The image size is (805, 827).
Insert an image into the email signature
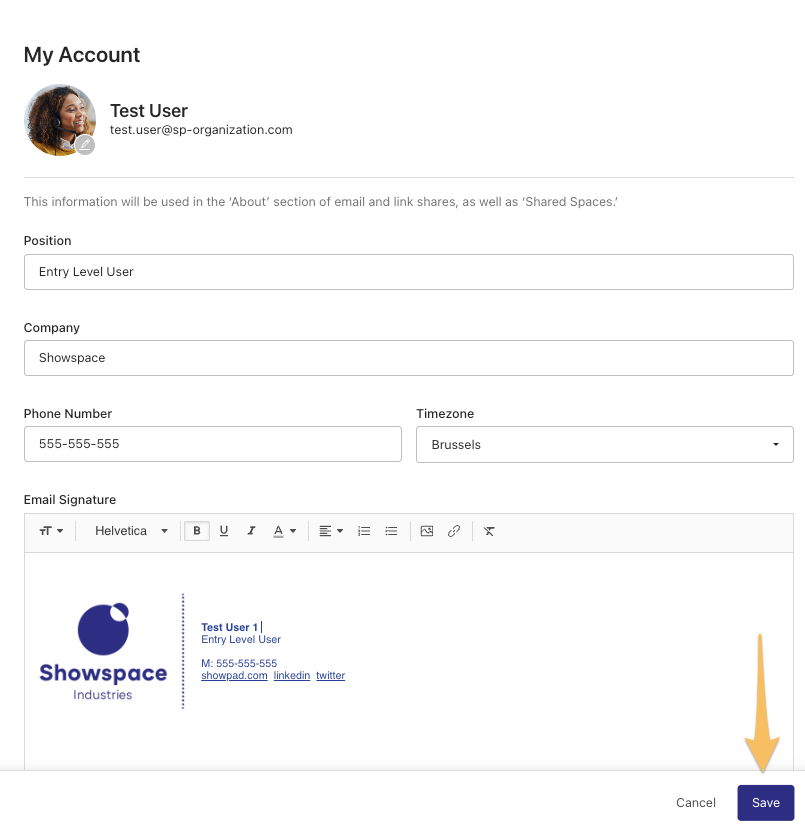tap(427, 531)
